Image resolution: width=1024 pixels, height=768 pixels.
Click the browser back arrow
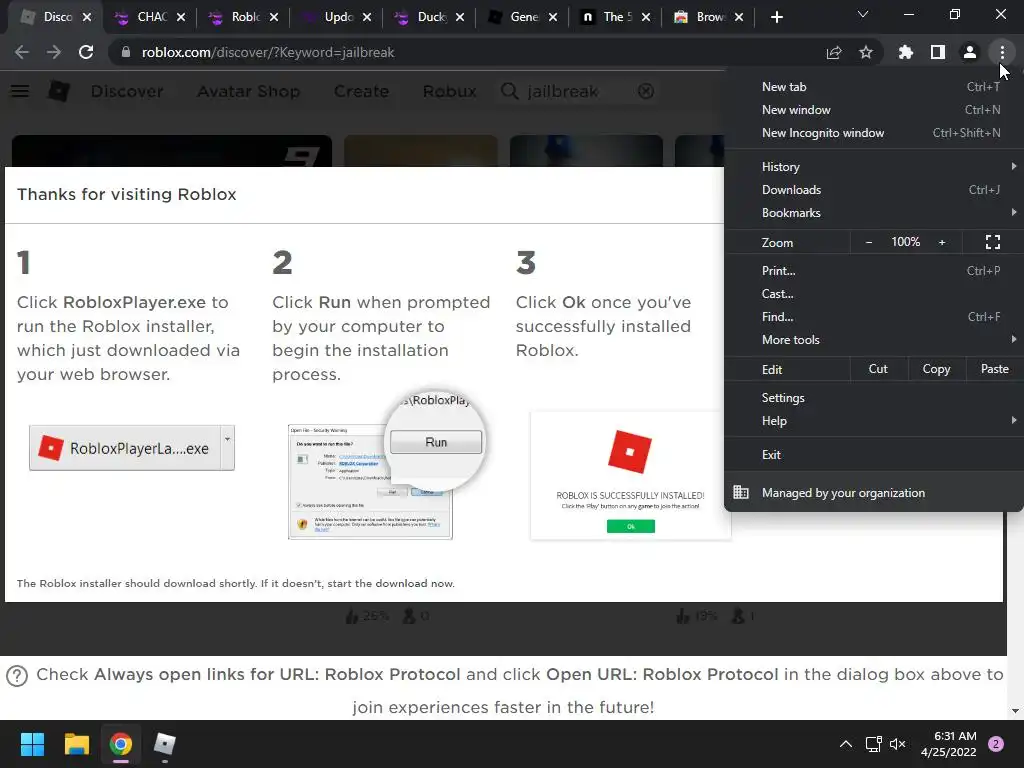point(22,52)
